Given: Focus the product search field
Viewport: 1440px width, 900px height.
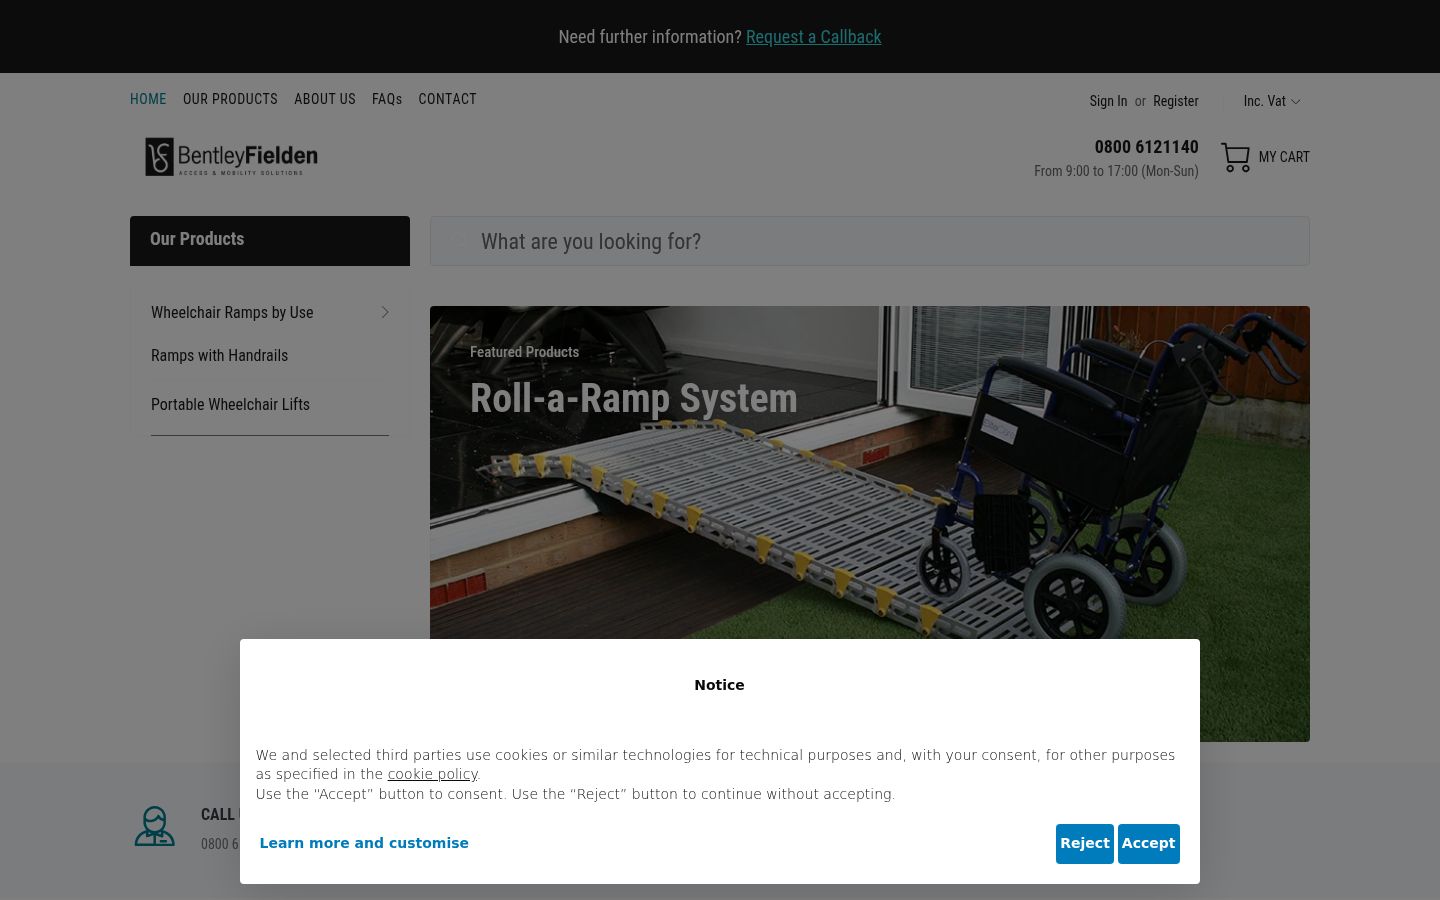Looking at the screenshot, I should [x=870, y=241].
